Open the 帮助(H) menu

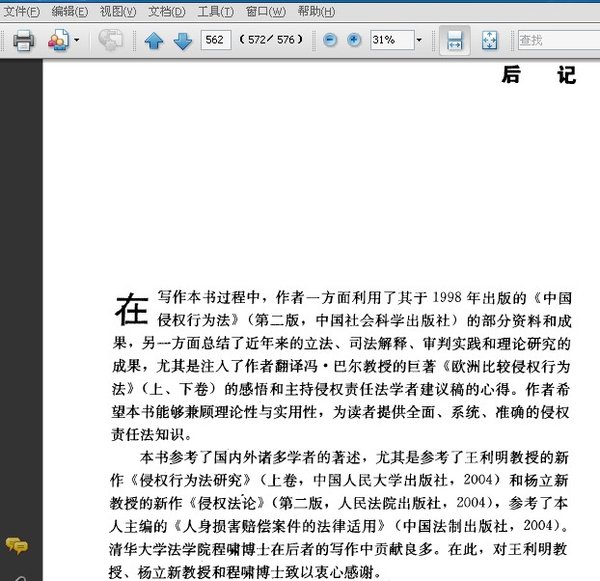316,12
